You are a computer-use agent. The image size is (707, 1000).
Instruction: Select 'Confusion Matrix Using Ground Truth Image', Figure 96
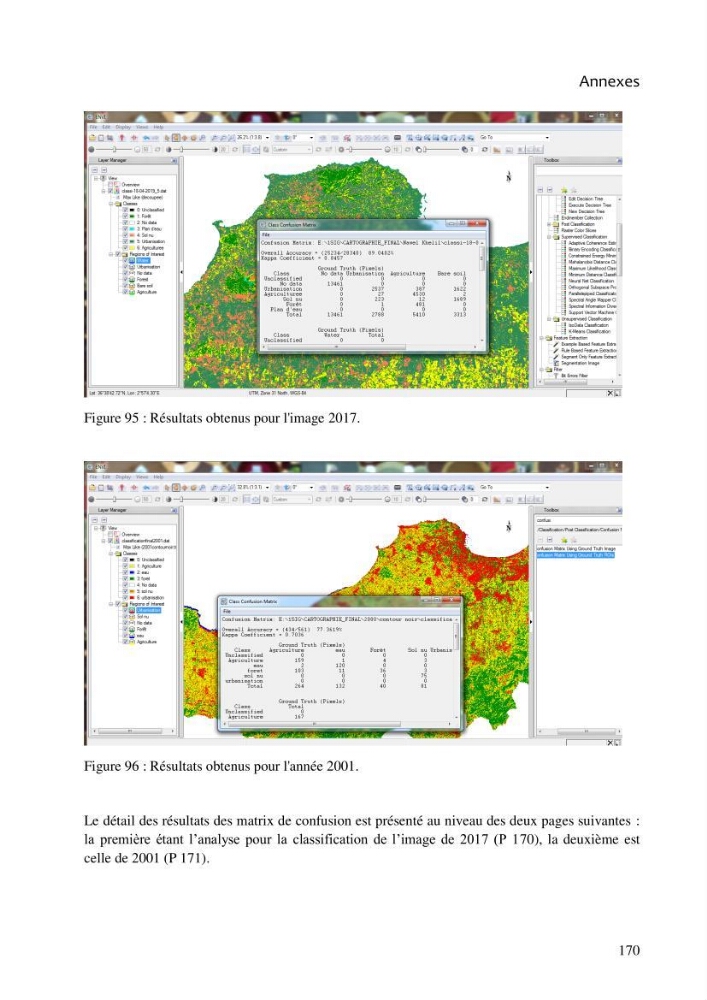pos(576,548)
